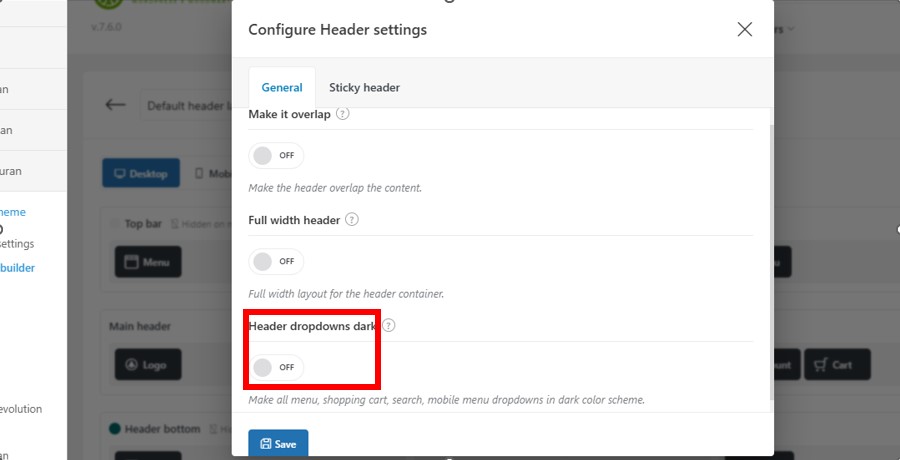Switch to the Sticky header tab
The image size is (900, 460).
364,88
